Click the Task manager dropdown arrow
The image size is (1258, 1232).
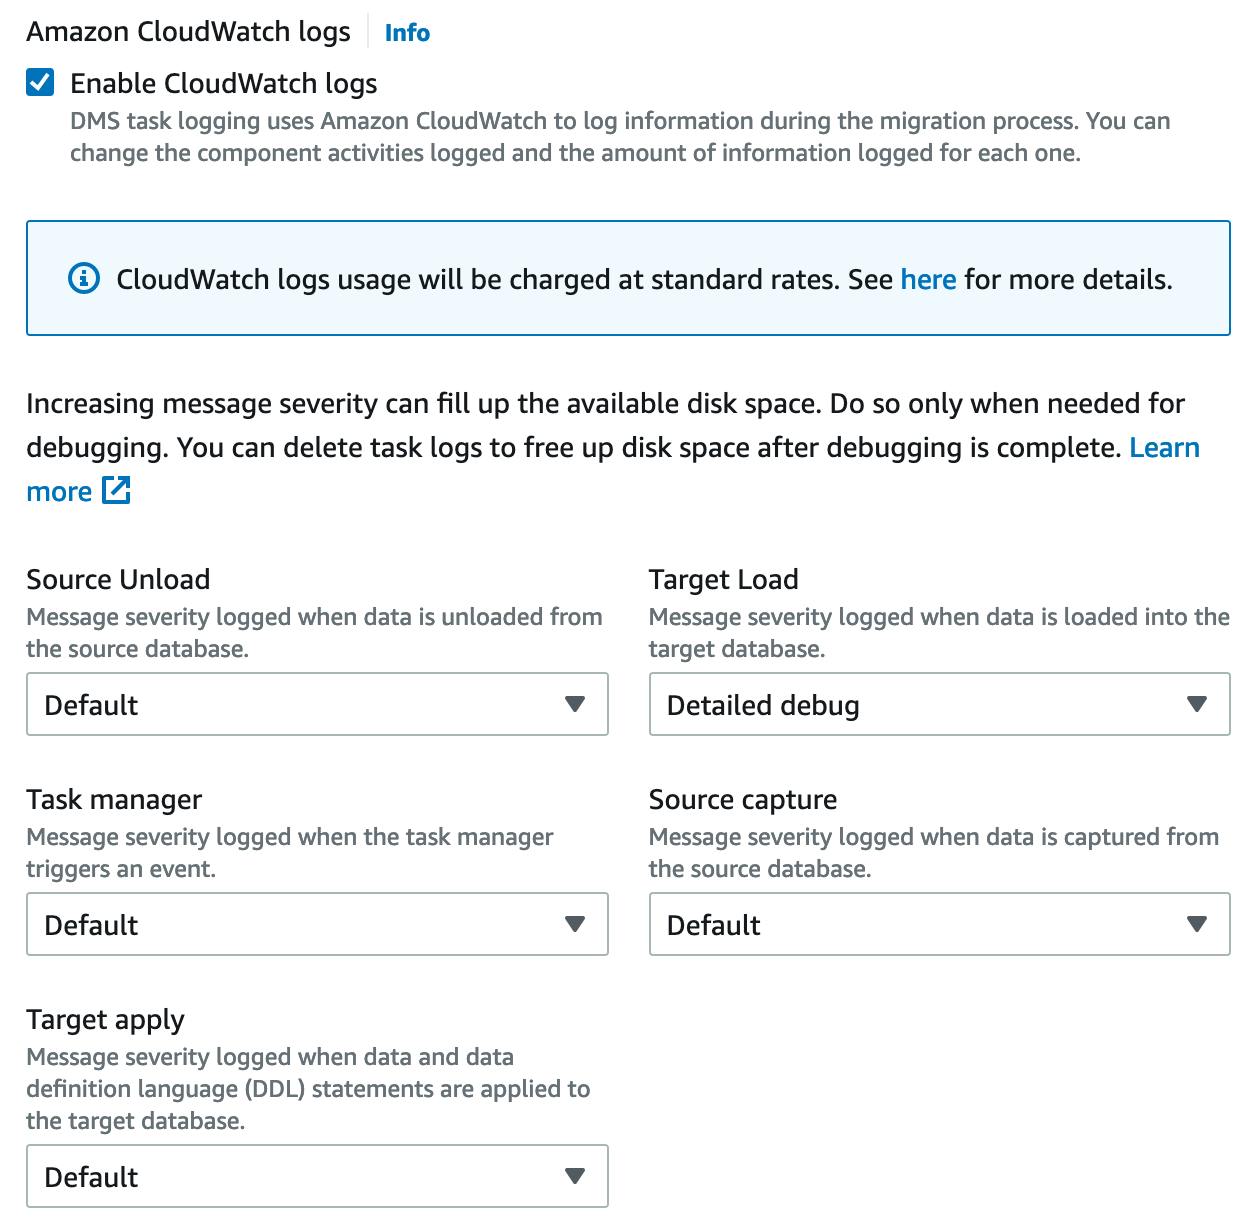click(x=575, y=925)
